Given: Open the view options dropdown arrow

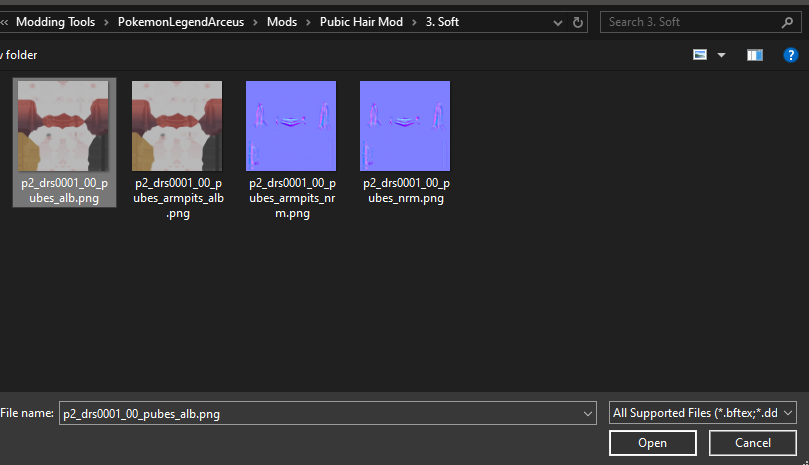Looking at the screenshot, I should pos(721,55).
